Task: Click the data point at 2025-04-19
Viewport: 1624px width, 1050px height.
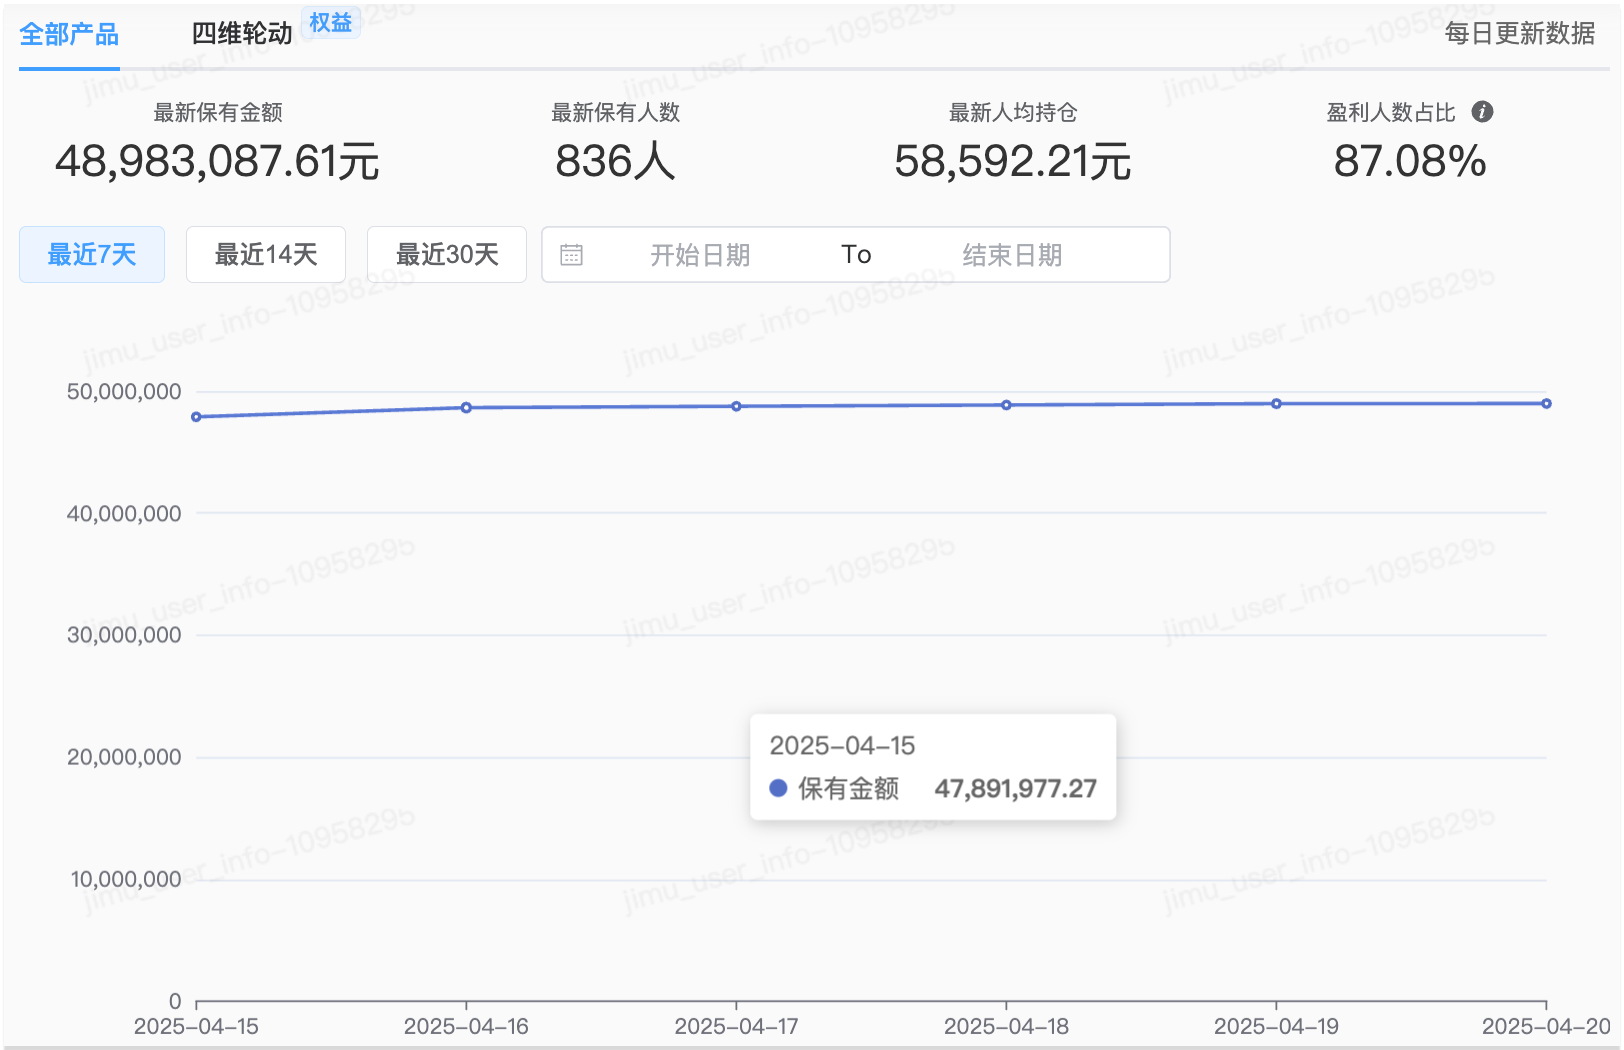Action: tap(1276, 404)
